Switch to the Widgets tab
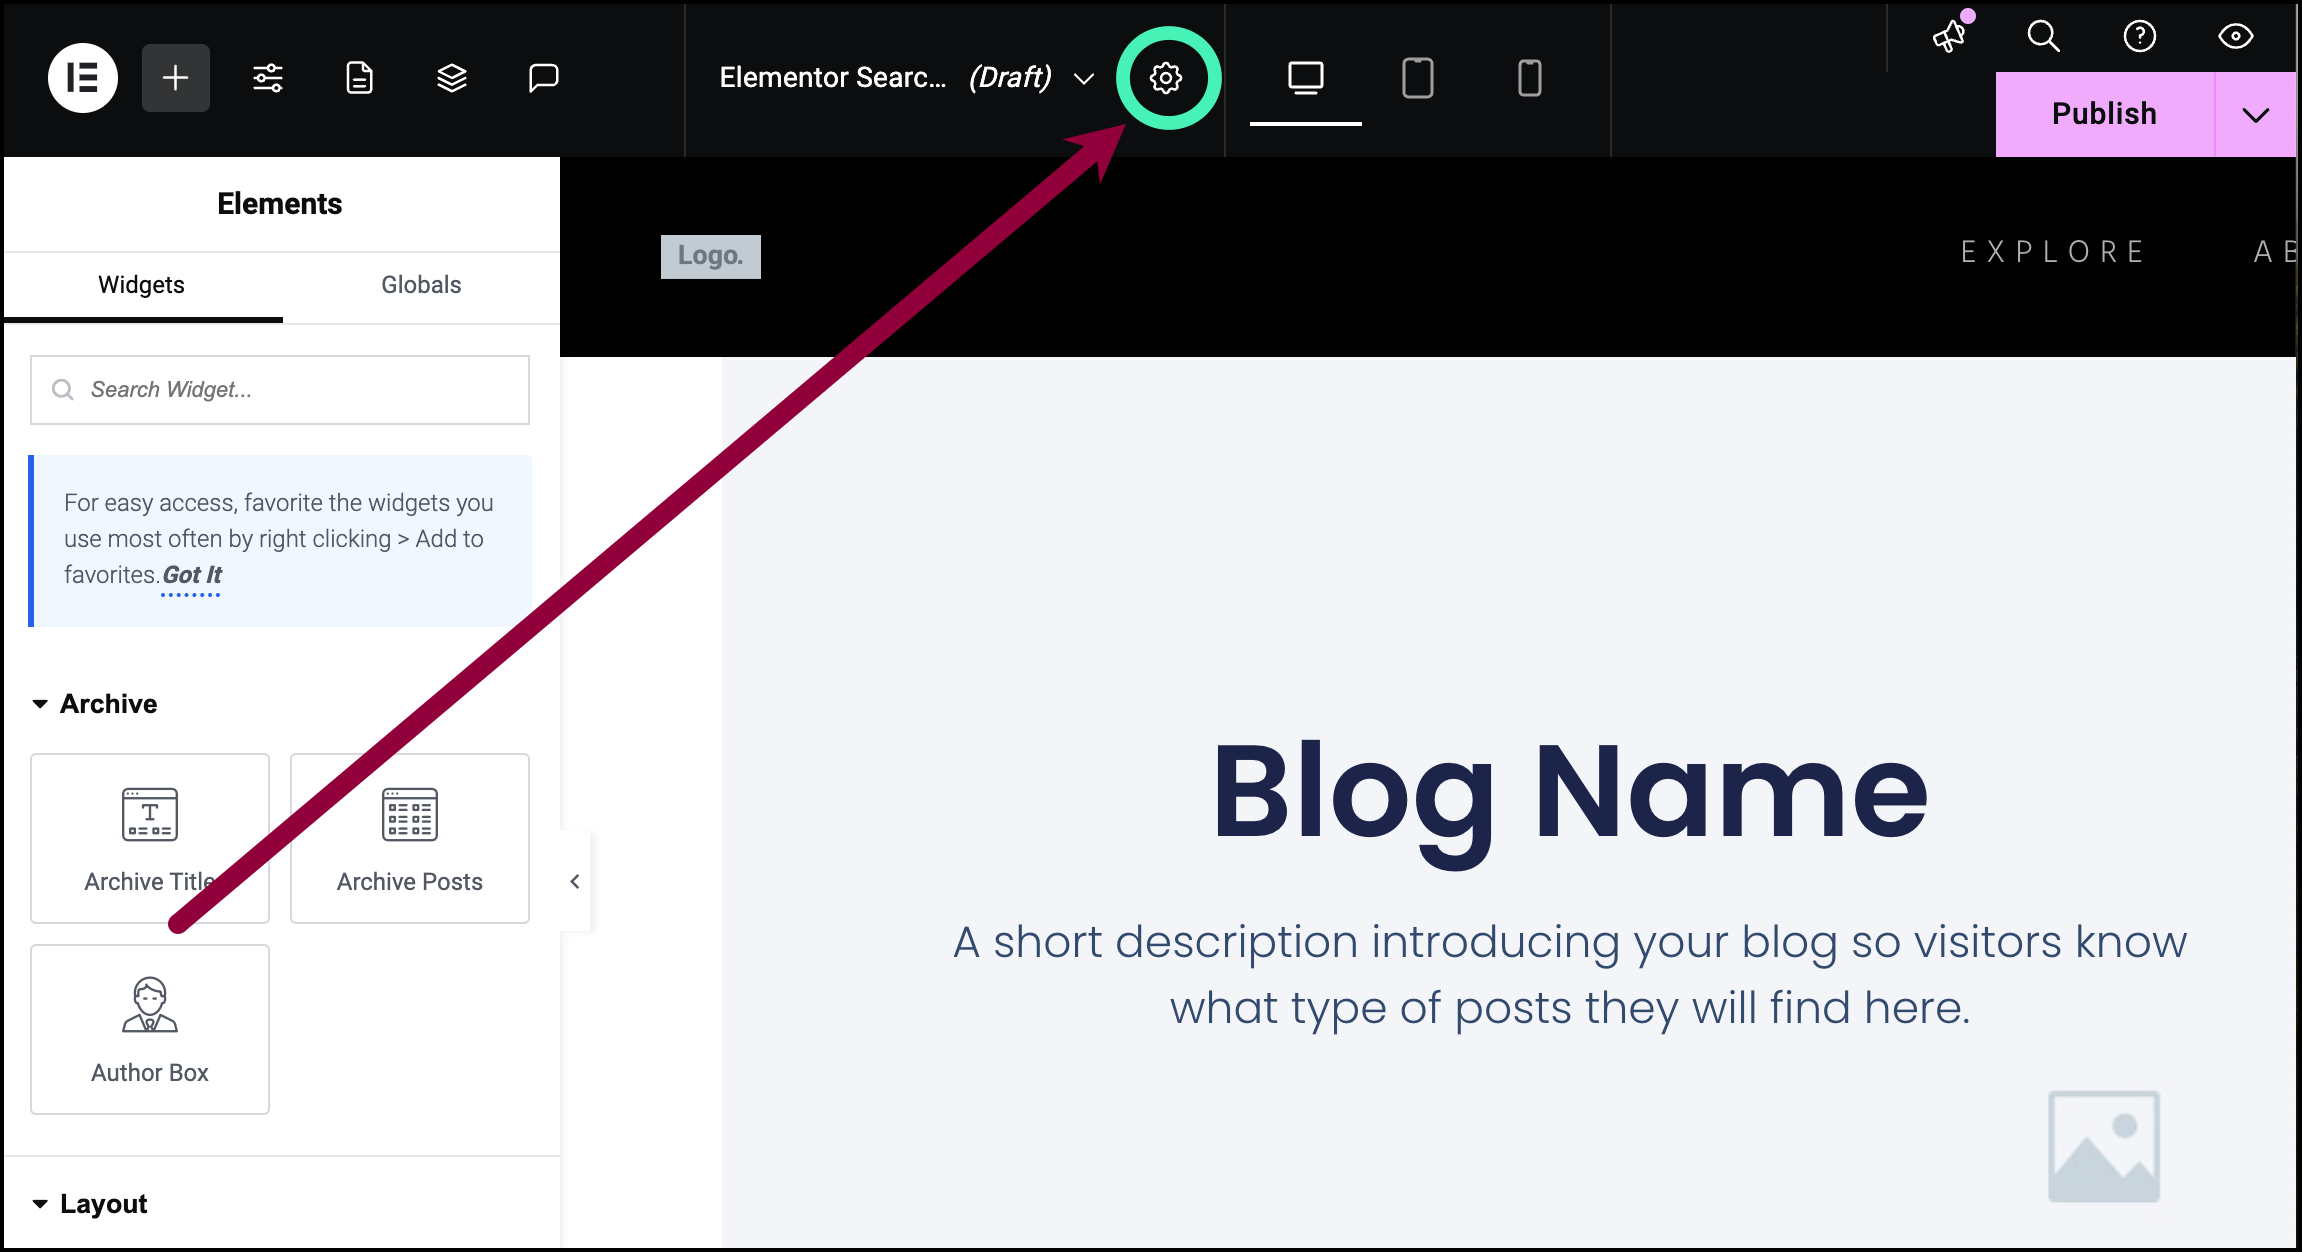Screen dimensions: 2302x1252 click(x=142, y=284)
